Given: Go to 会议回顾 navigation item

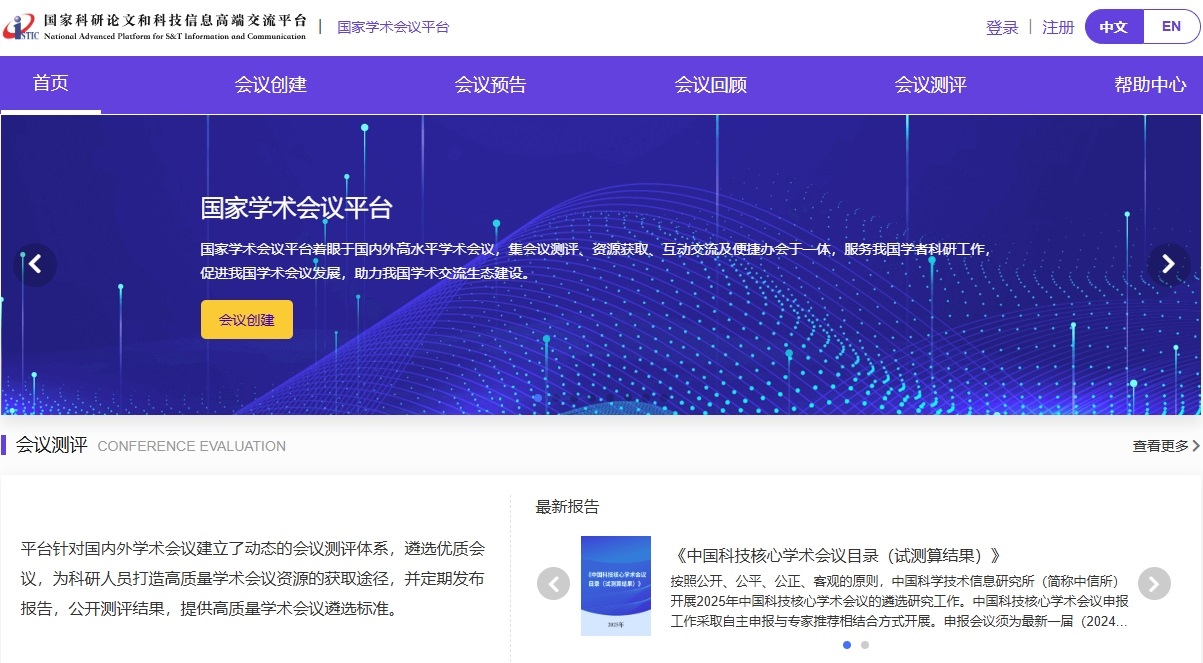Looking at the screenshot, I should pos(710,85).
